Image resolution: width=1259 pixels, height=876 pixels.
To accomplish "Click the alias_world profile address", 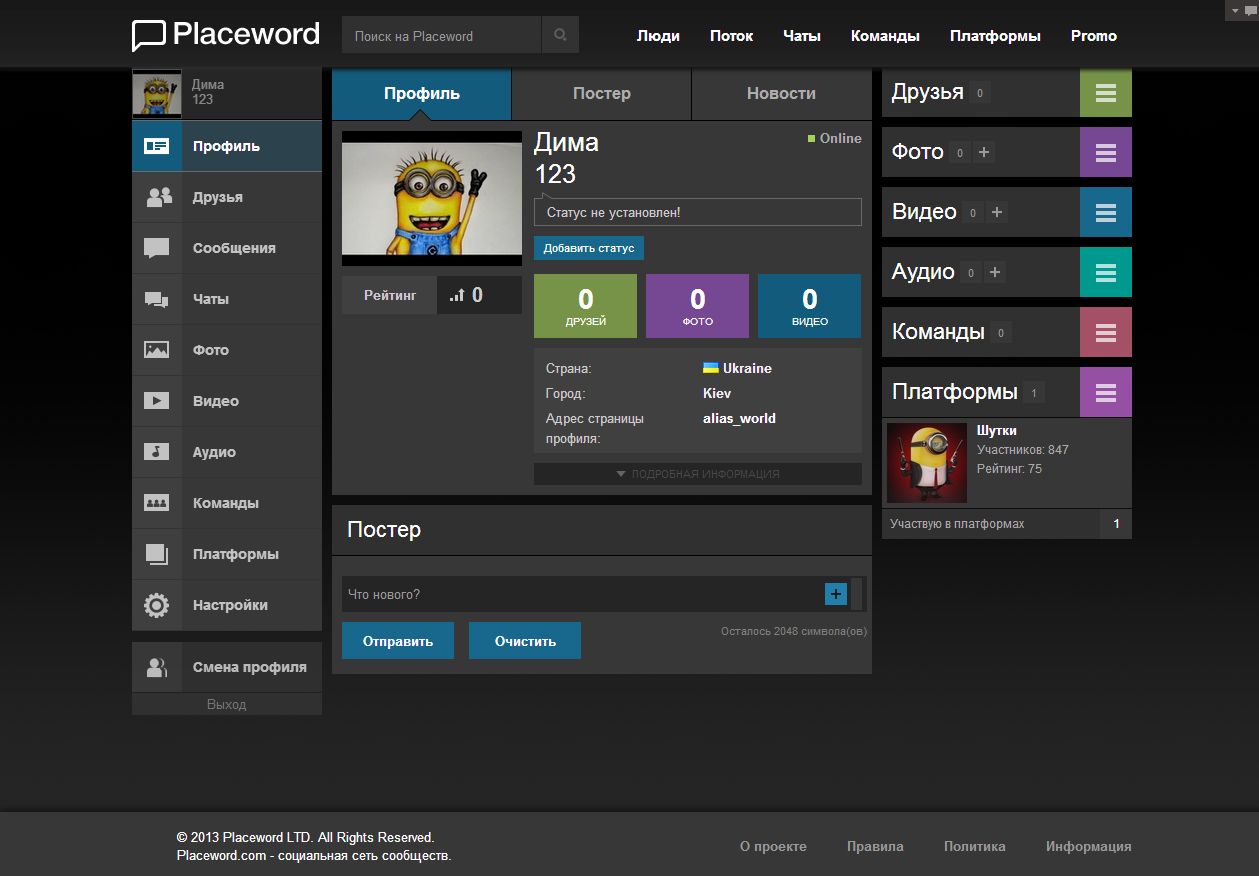I will 740,418.
